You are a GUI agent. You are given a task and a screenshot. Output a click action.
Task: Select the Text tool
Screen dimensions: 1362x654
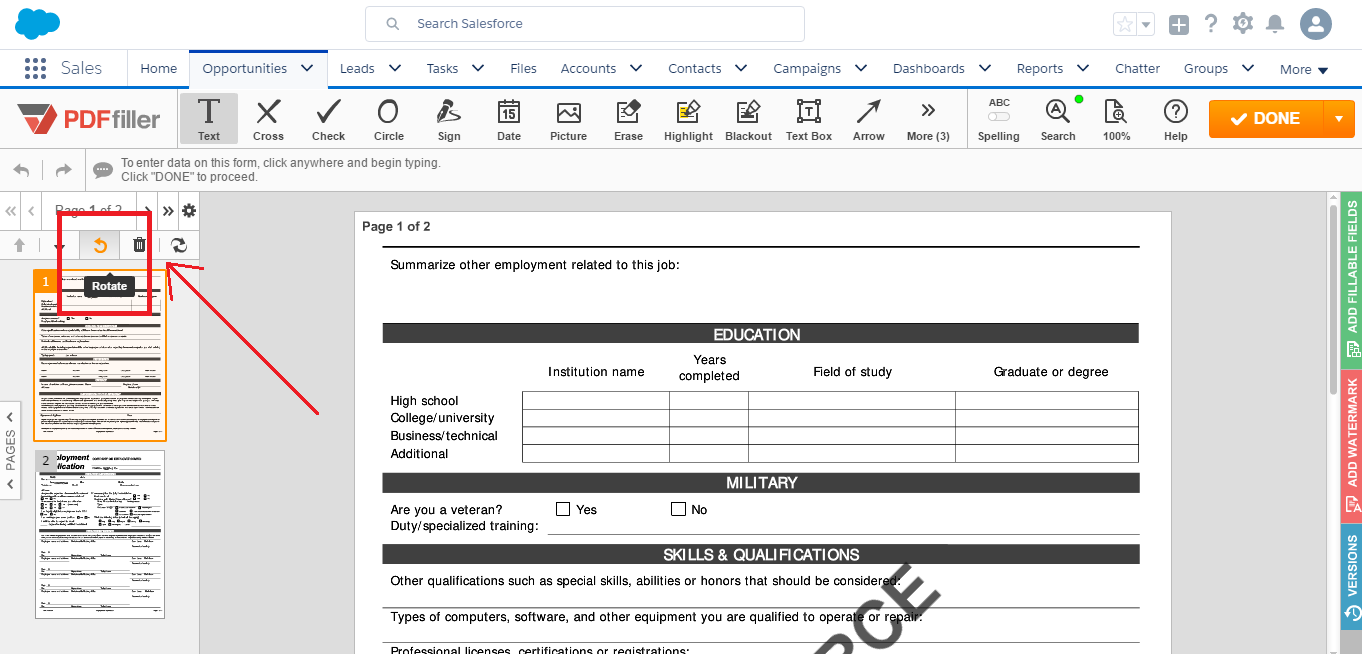pos(209,119)
